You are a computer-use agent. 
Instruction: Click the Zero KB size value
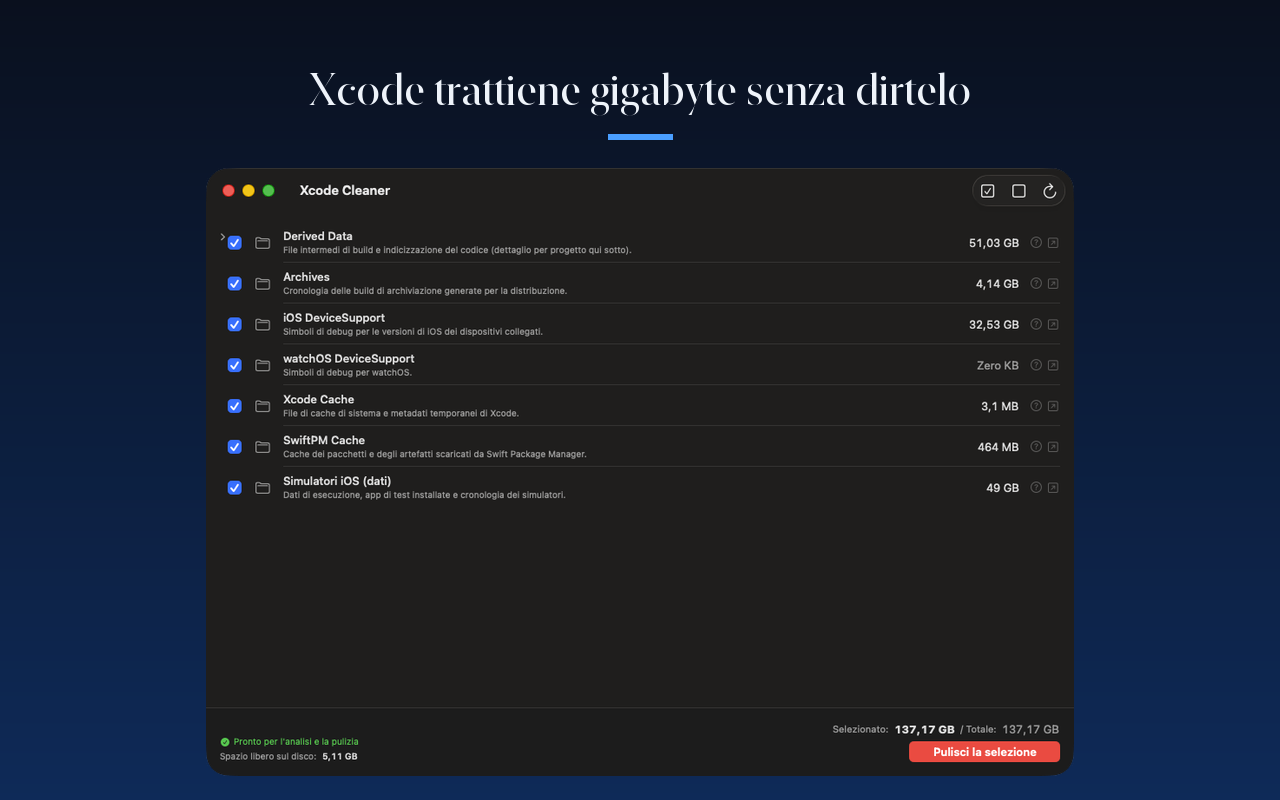tap(998, 366)
